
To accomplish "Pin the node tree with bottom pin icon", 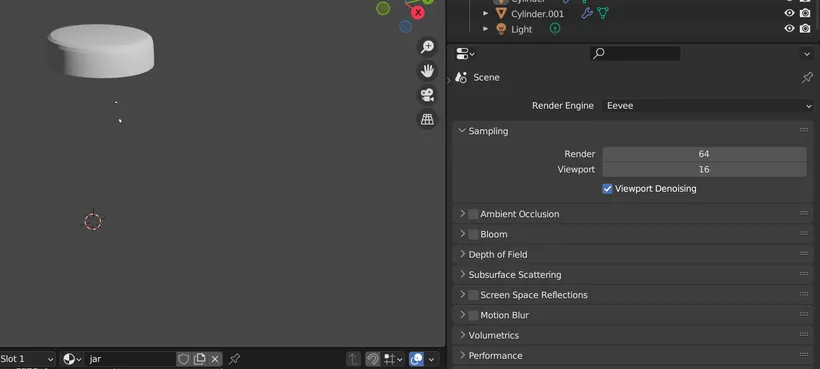I will pos(235,359).
